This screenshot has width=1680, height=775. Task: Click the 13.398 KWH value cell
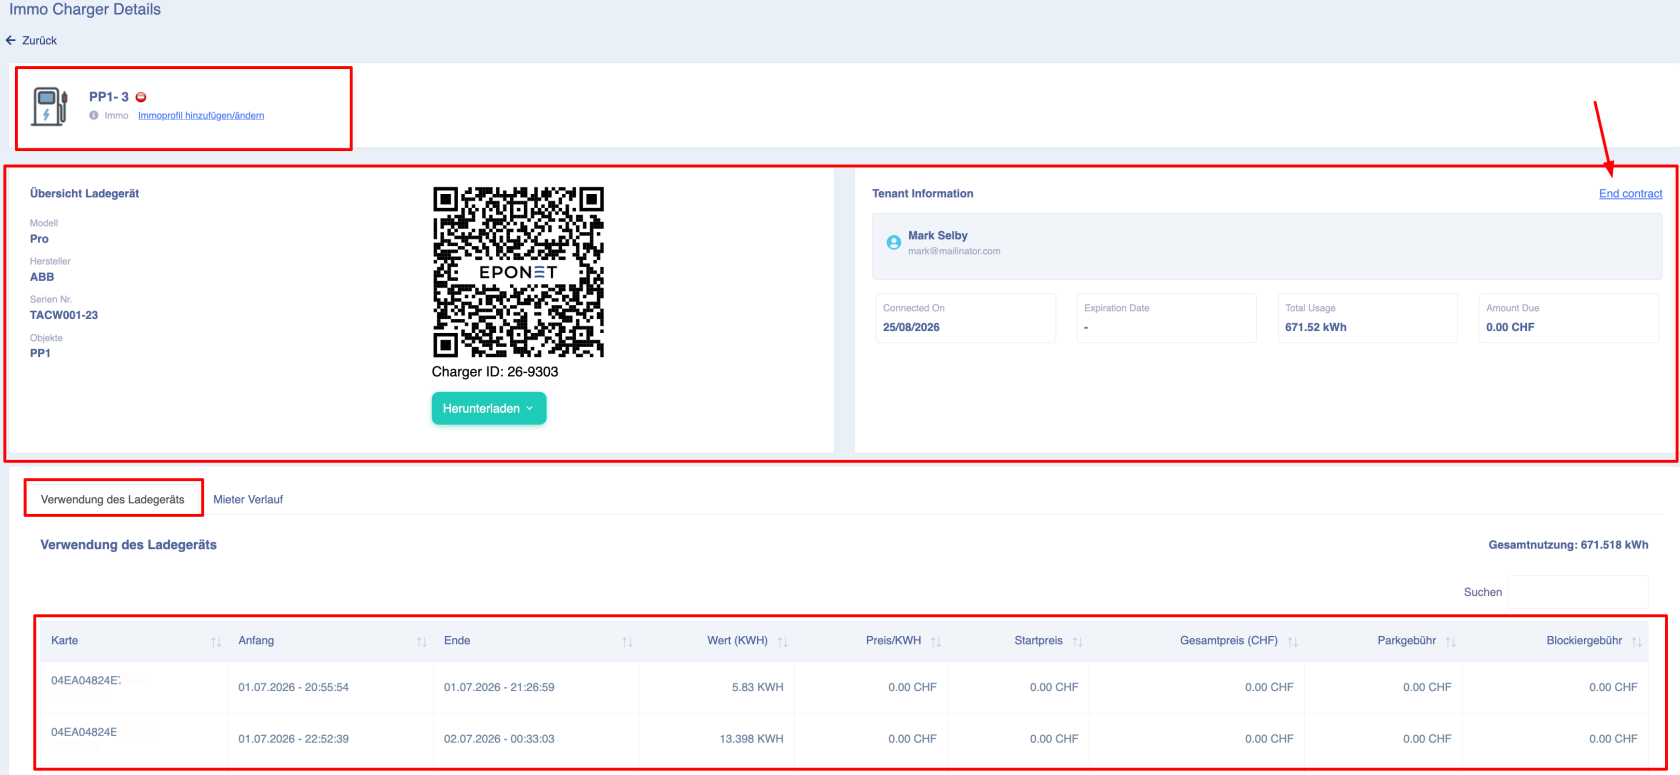pyautogui.click(x=752, y=739)
